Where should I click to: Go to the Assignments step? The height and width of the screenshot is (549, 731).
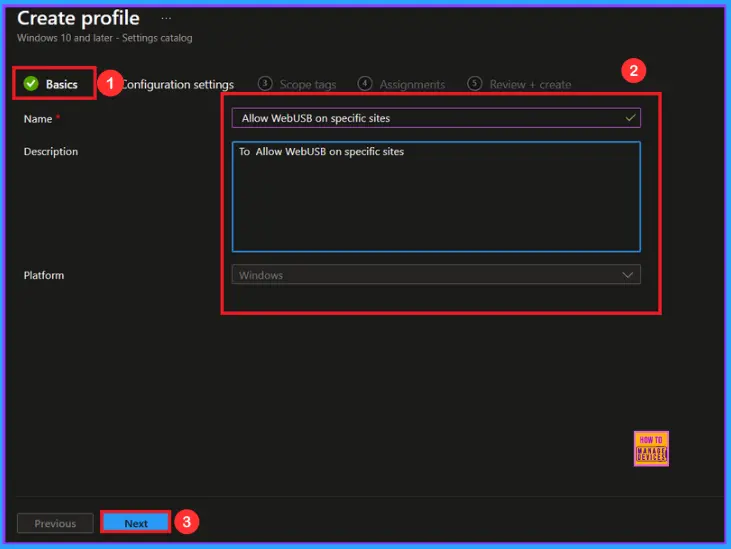[x=412, y=84]
